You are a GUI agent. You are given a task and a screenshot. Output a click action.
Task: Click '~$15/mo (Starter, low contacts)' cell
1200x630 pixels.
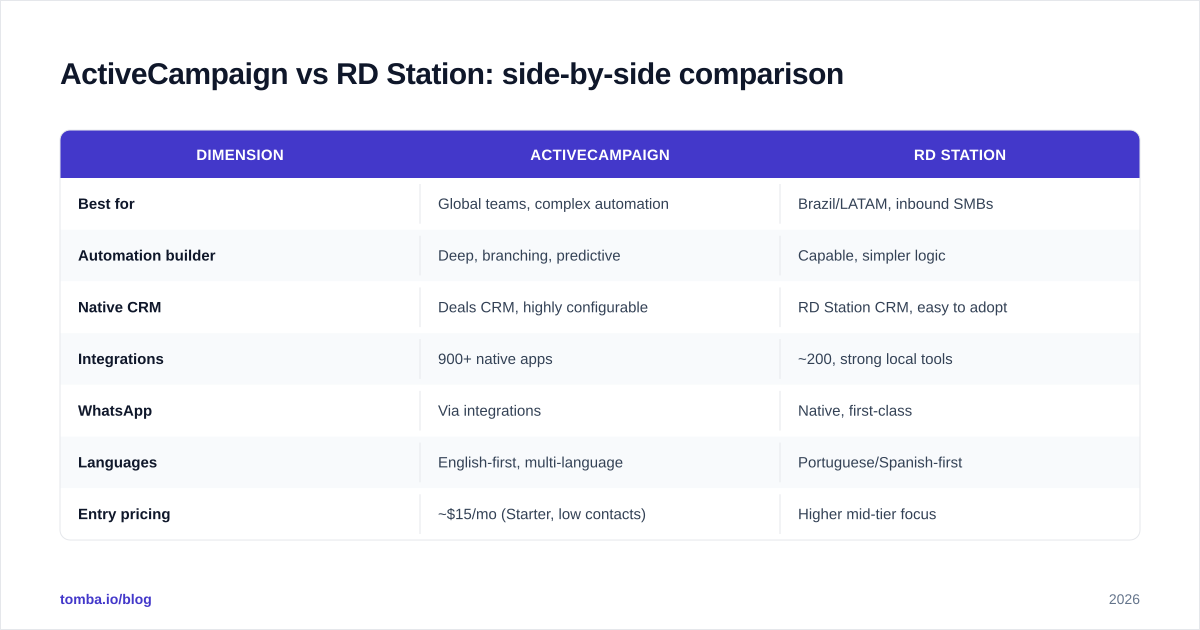pyautogui.click(x=600, y=514)
